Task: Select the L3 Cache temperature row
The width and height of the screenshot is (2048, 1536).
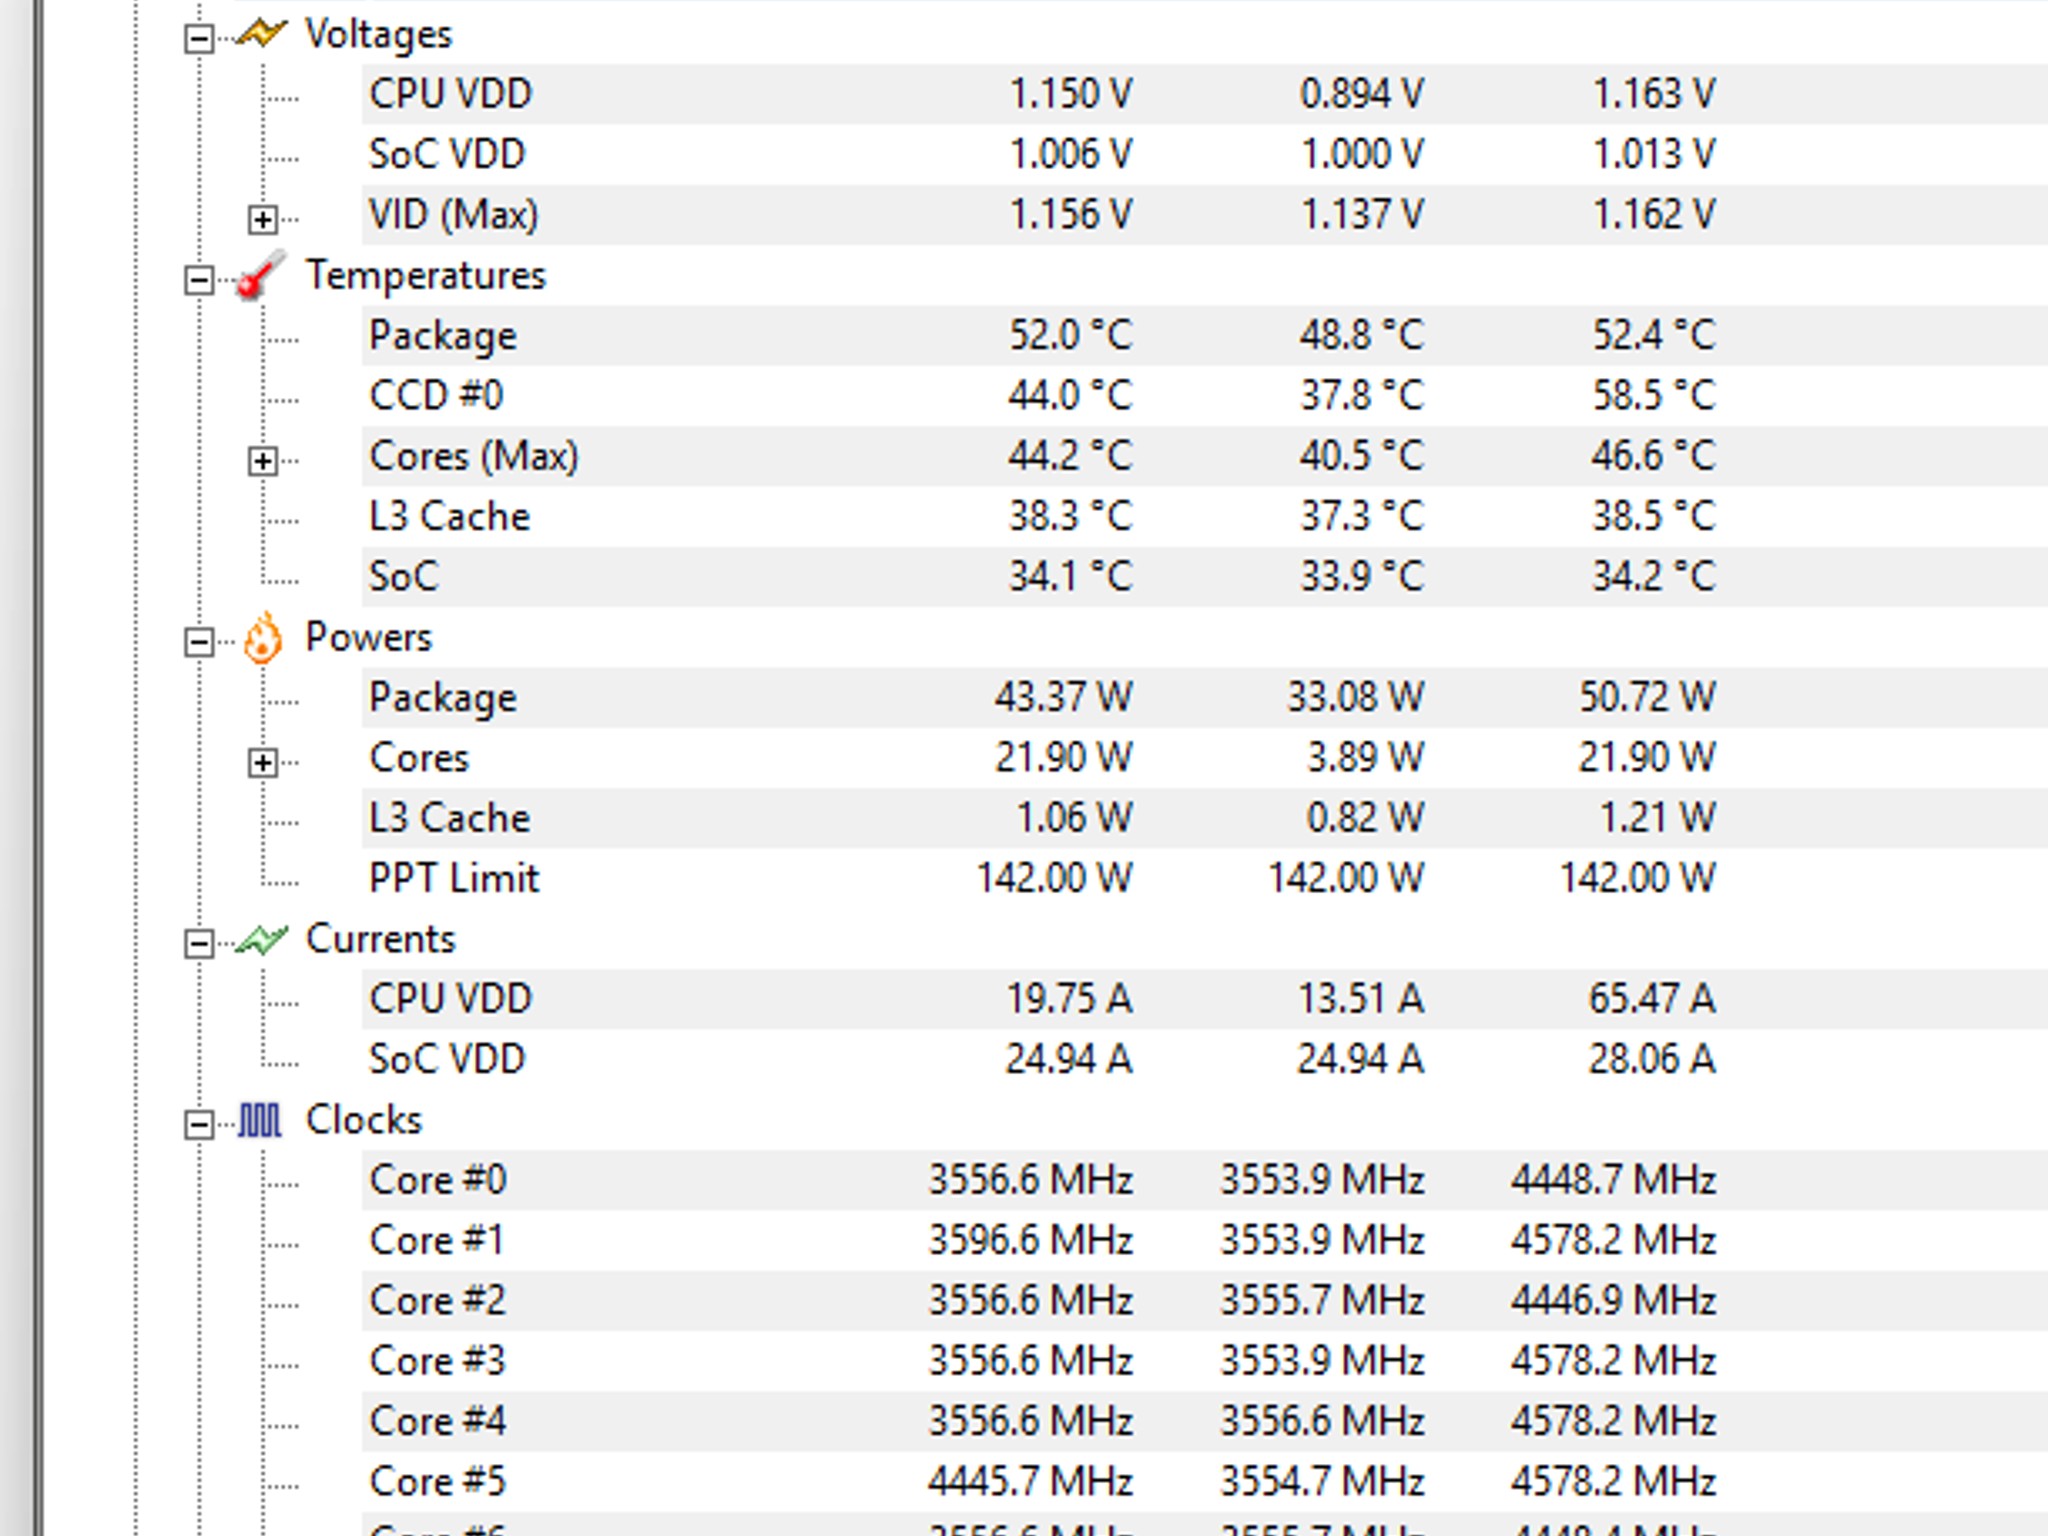Action: tap(1204, 516)
